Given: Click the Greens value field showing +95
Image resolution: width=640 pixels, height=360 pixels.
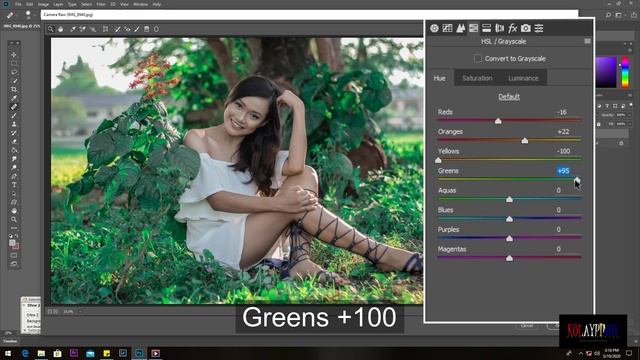Looking at the screenshot, I should 563,171.
